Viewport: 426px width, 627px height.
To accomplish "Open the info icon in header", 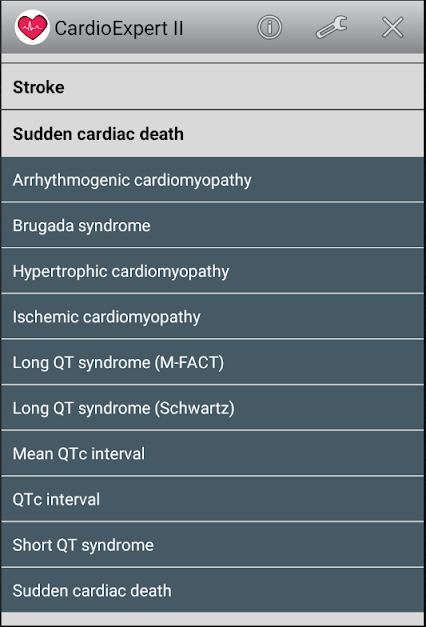I will click(x=269, y=28).
